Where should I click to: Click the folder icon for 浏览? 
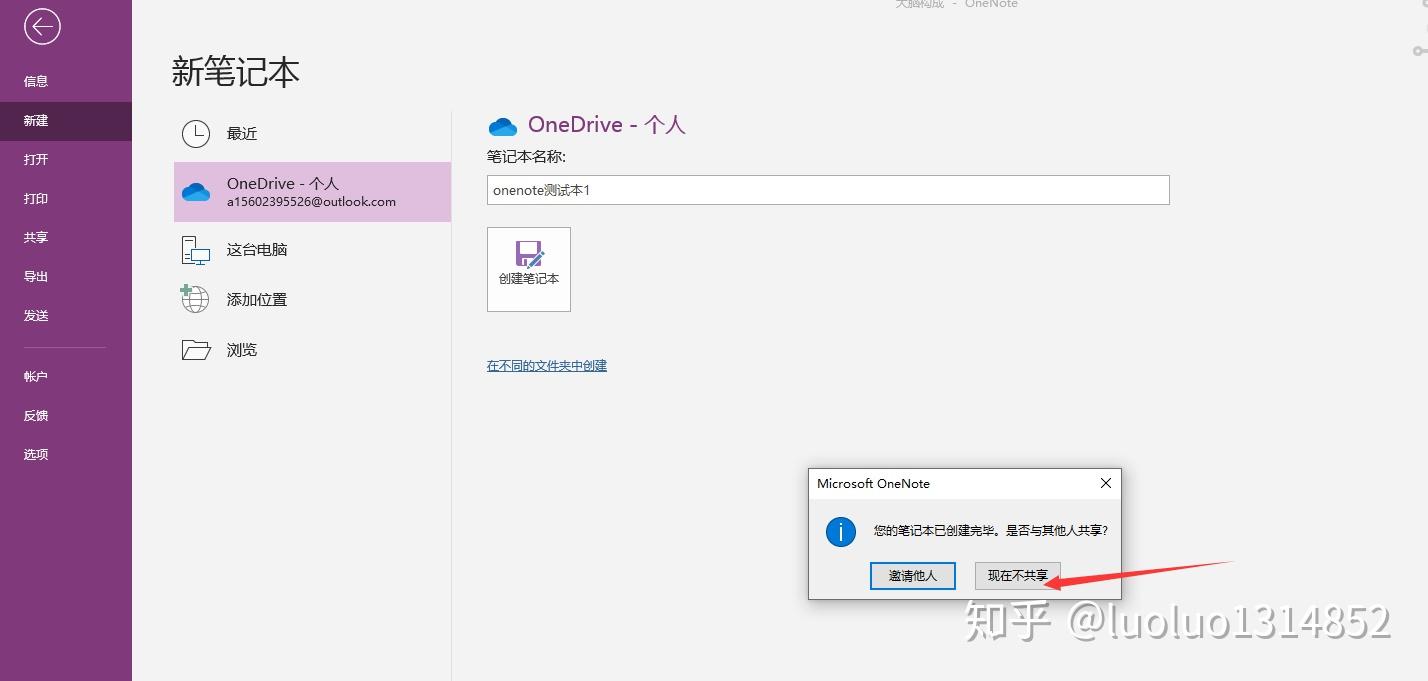[196, 350]
